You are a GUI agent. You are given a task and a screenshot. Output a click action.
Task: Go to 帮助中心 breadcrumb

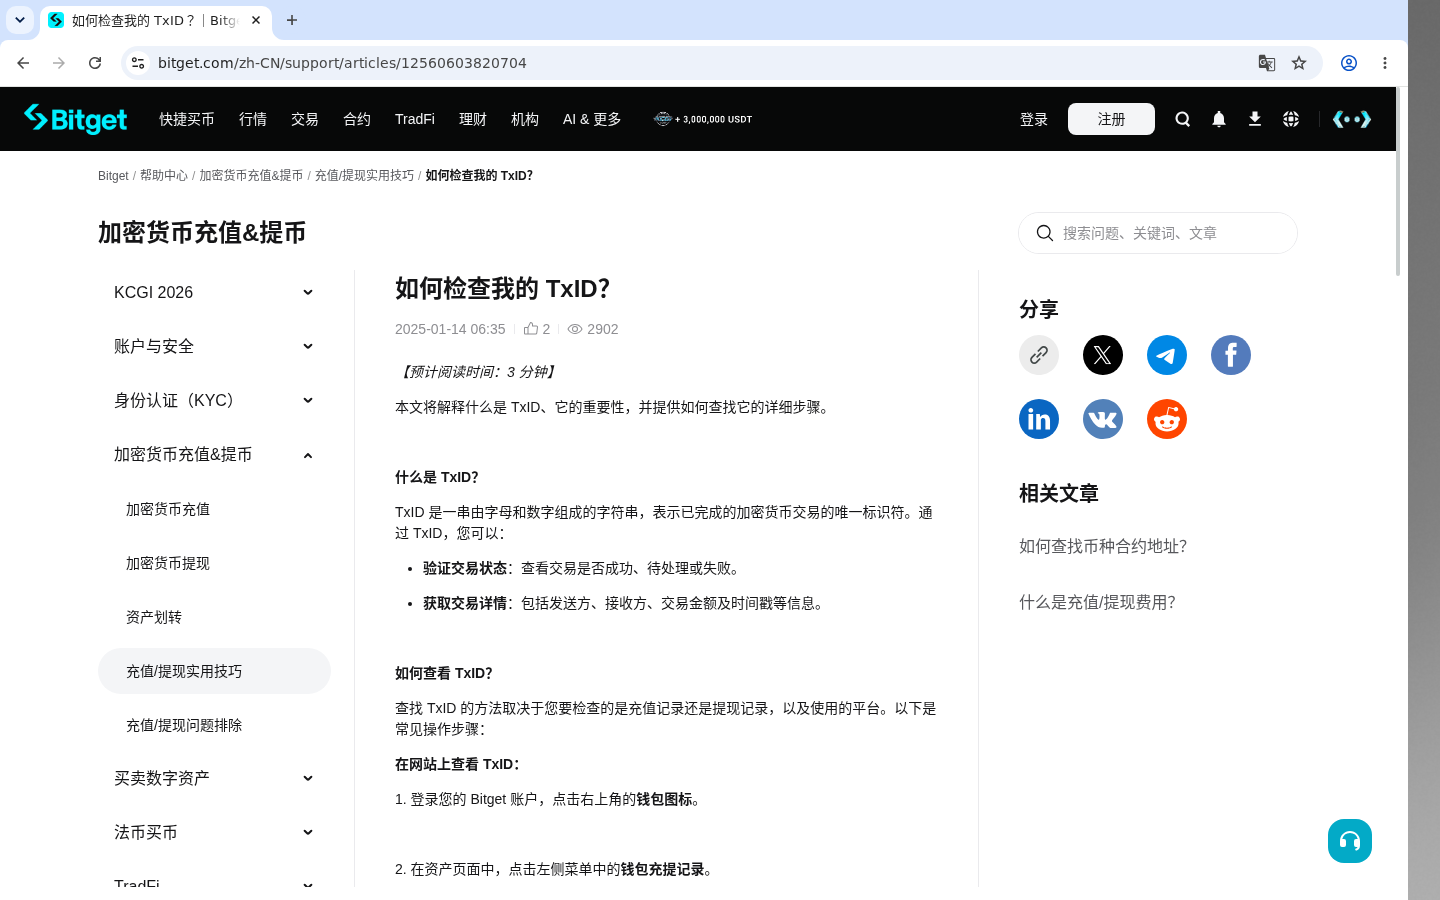(x=164, y=175)
